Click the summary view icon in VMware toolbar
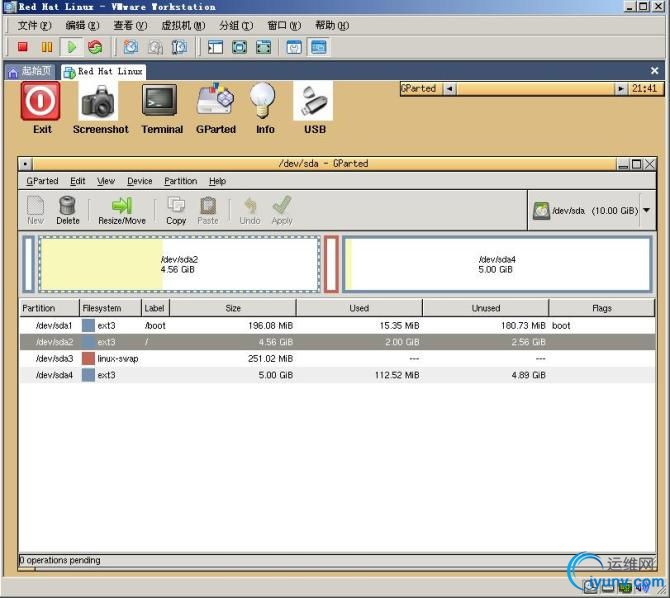Screen dimensions: 670x598 tap(294, 47)
